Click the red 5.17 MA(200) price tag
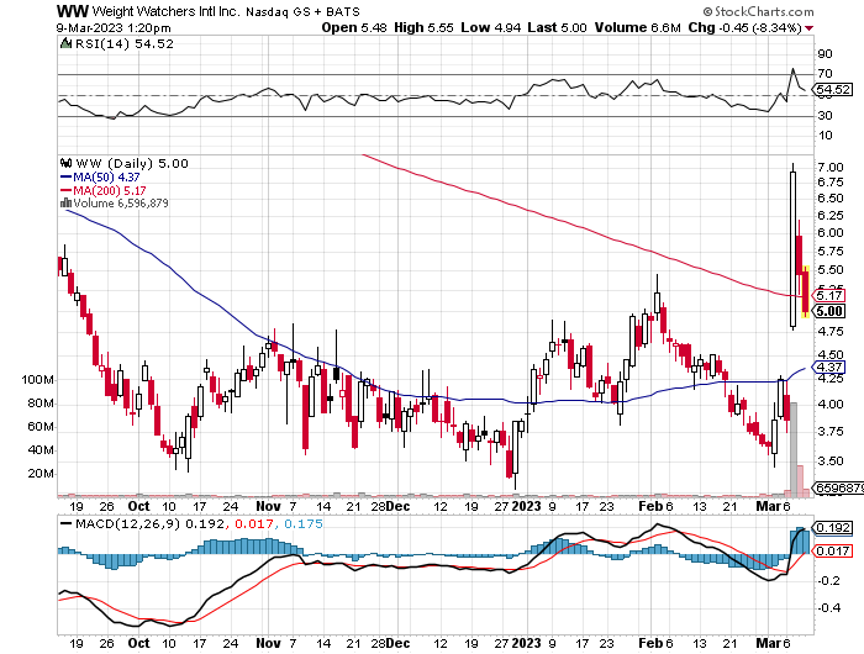 pos(831,295)
